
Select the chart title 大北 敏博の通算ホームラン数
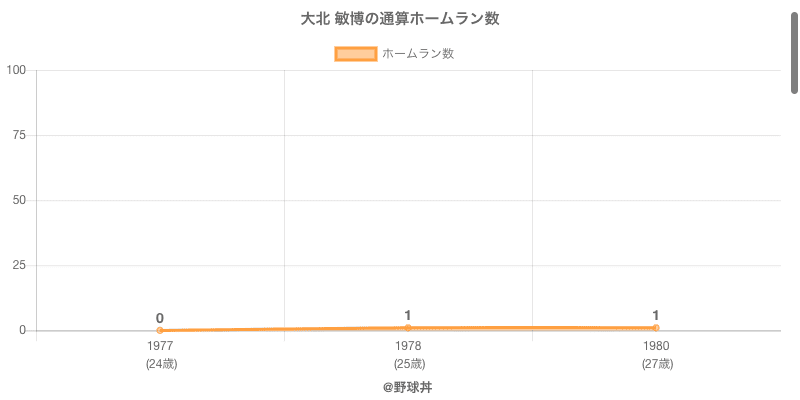[x=400, y=19]
